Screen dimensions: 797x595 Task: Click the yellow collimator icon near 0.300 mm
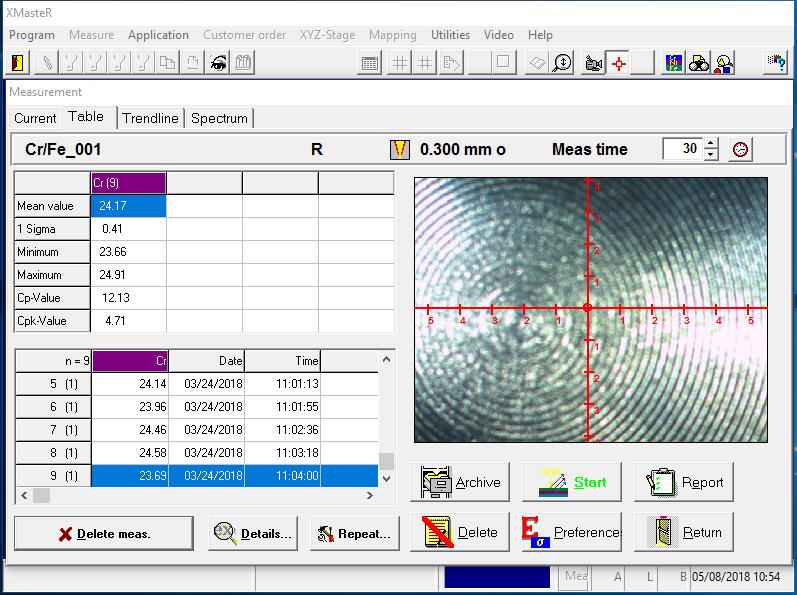400,149
